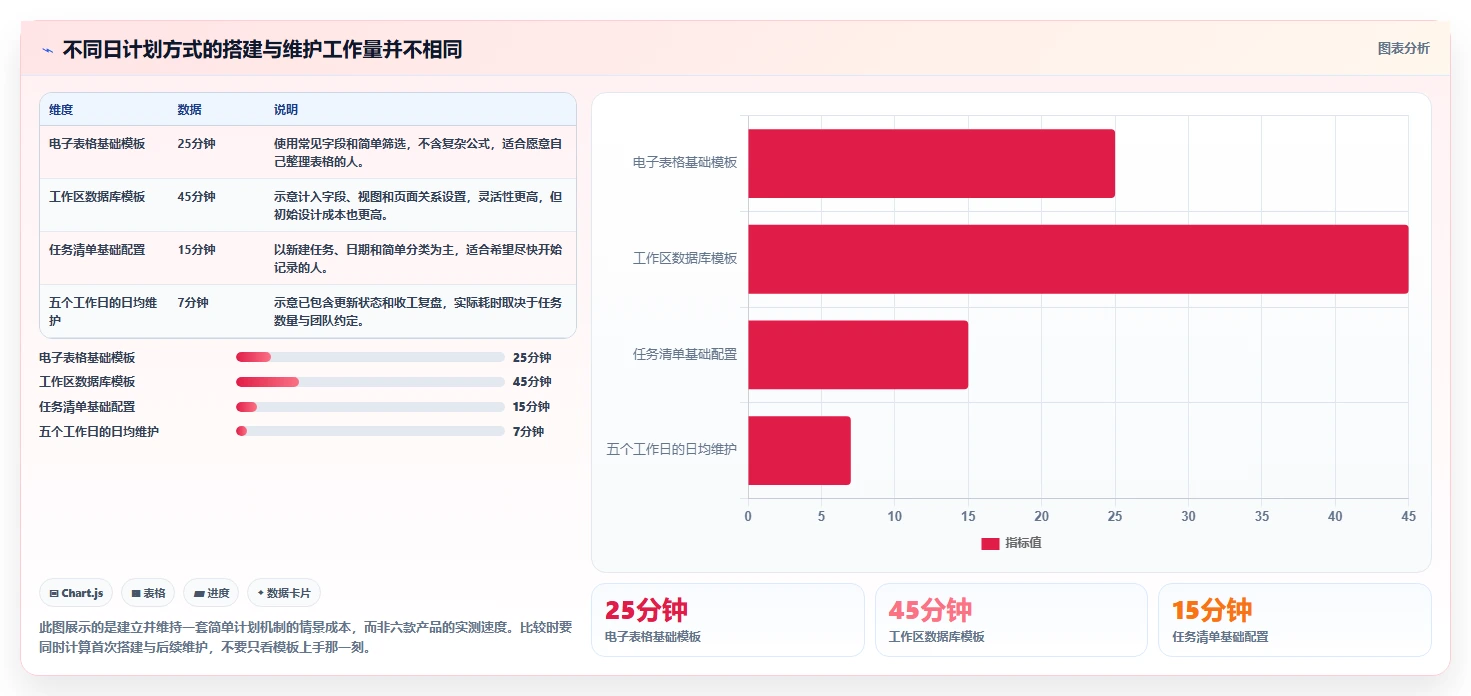
Task: Click the description starting 使用常见字段和简单筛选
Action: point(418,152)
